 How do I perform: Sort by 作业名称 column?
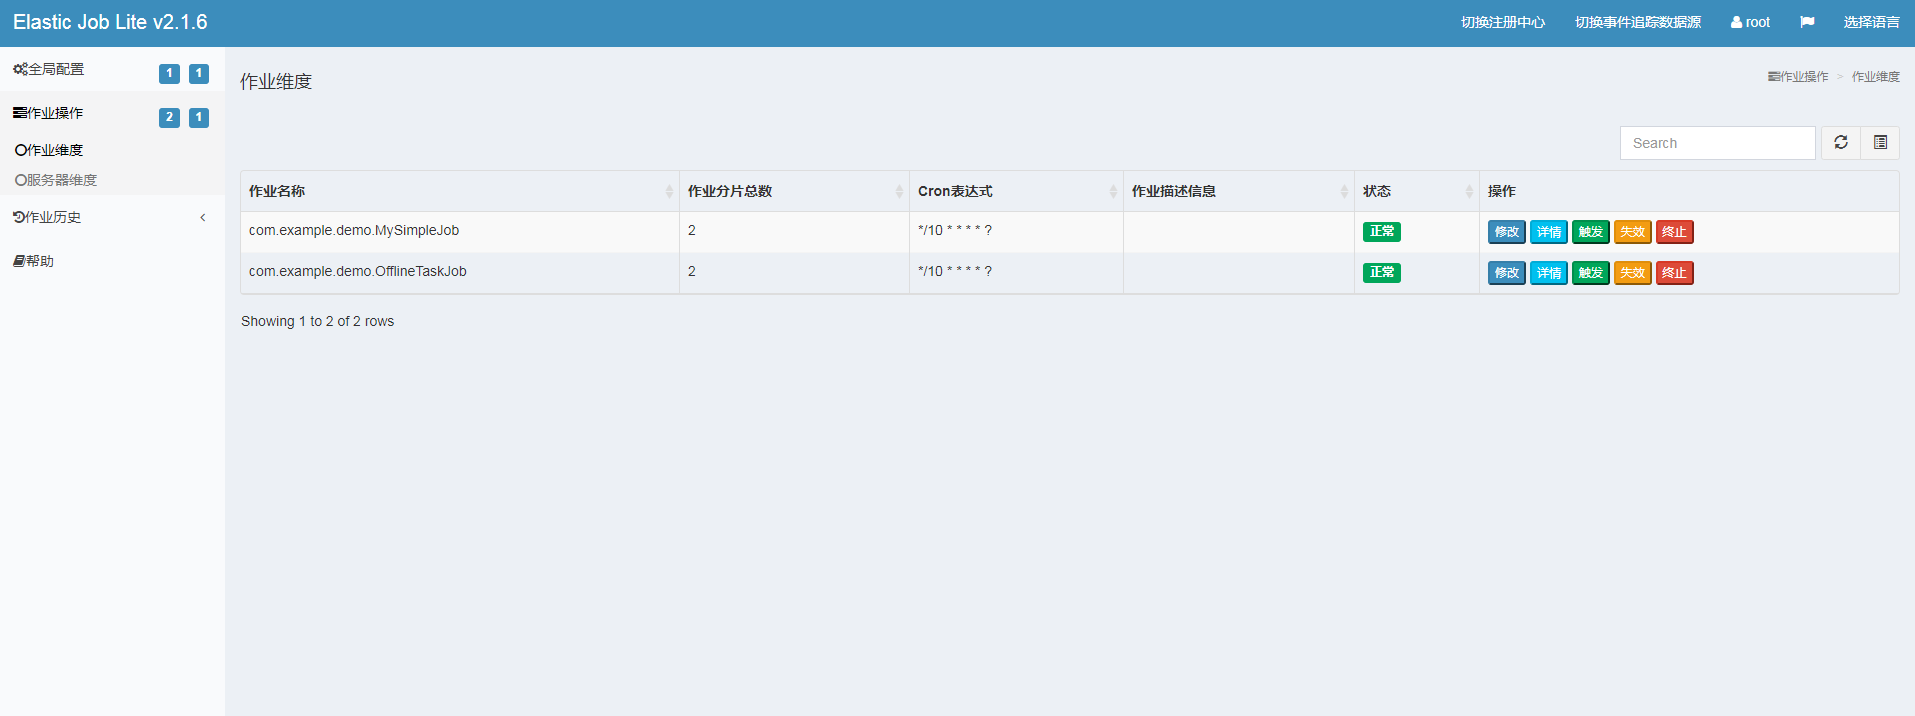(459, 191)
